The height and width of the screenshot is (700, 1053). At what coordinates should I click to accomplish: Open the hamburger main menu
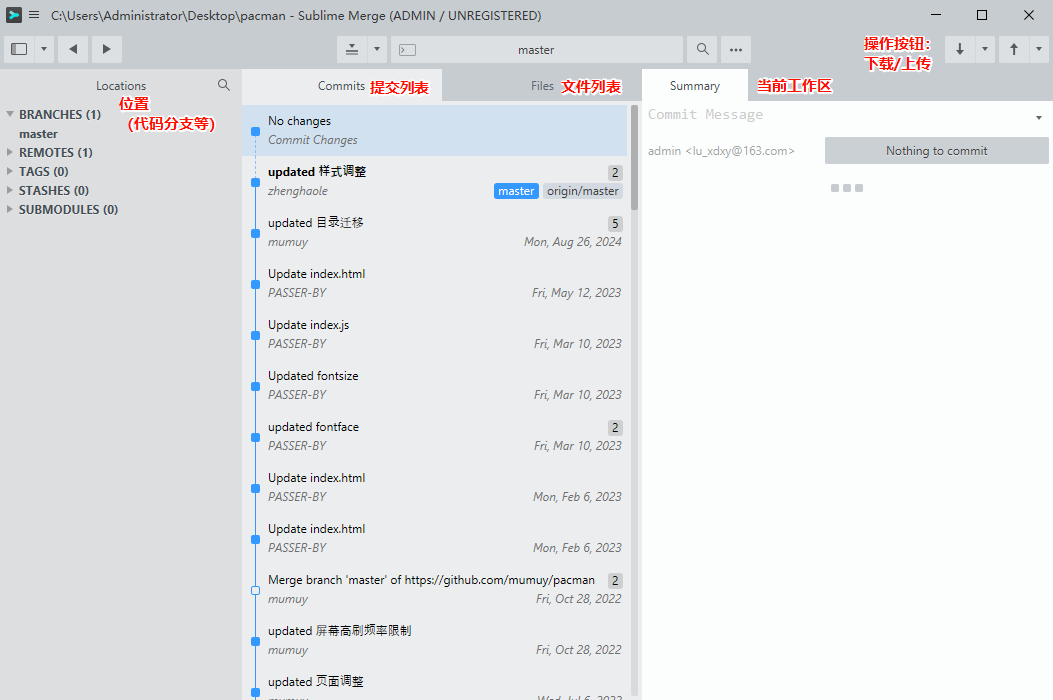click(x=34, y=15)
